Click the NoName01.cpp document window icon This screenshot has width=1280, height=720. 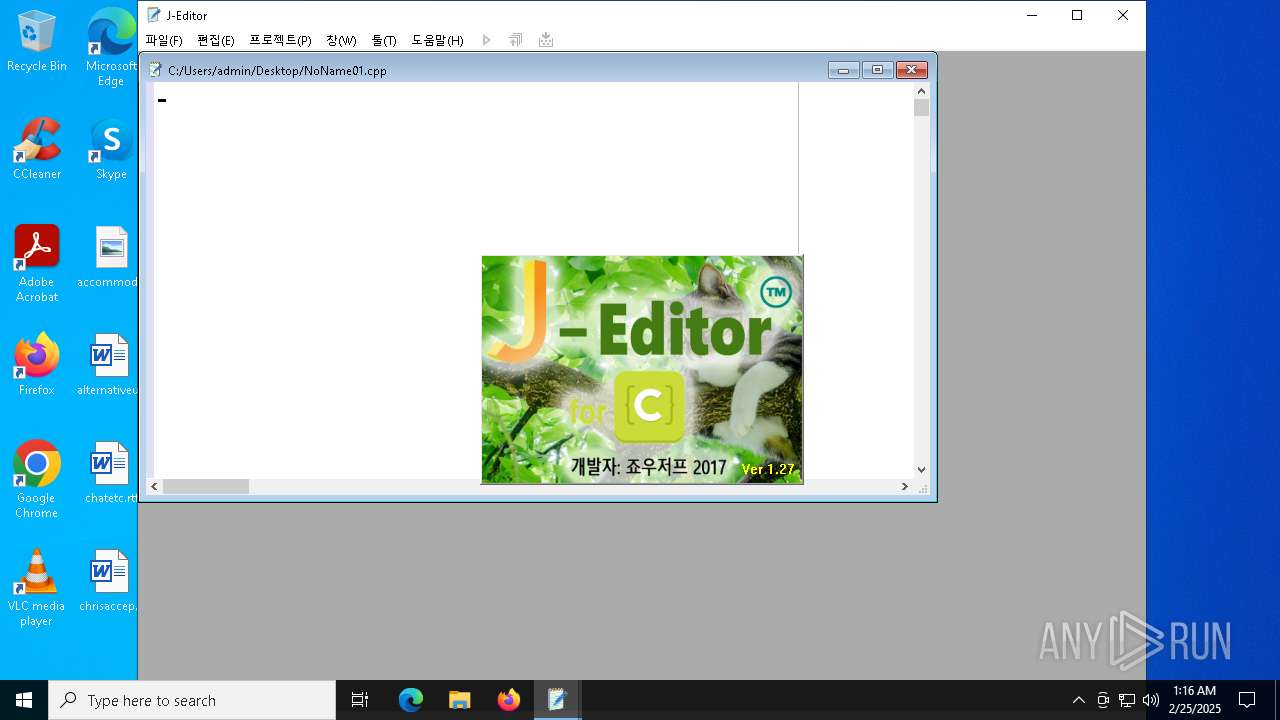click(x=156, y=70)
